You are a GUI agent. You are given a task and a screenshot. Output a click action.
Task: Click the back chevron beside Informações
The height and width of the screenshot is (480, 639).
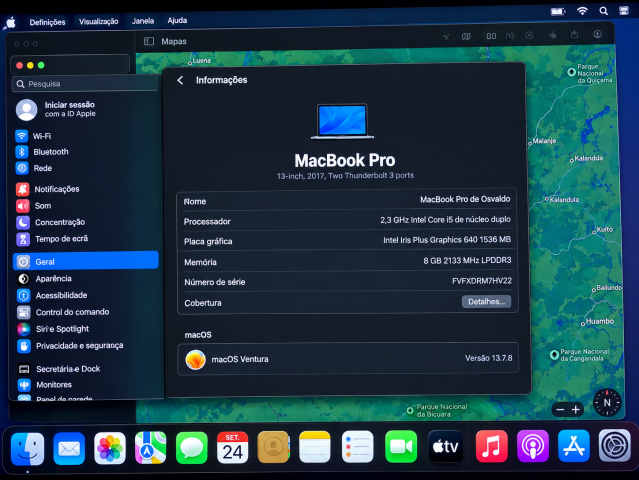tap(180, 80)
